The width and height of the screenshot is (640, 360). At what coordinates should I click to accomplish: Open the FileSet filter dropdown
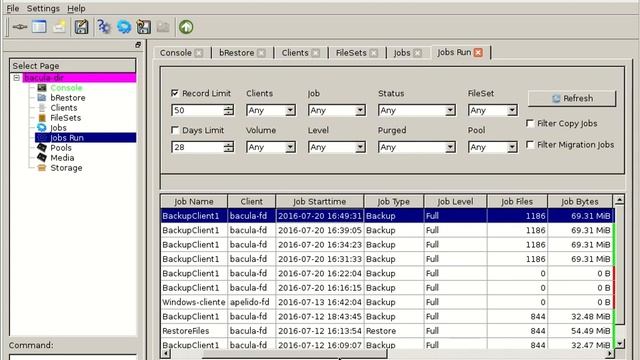pyautogui.click(x=493, y=110)
